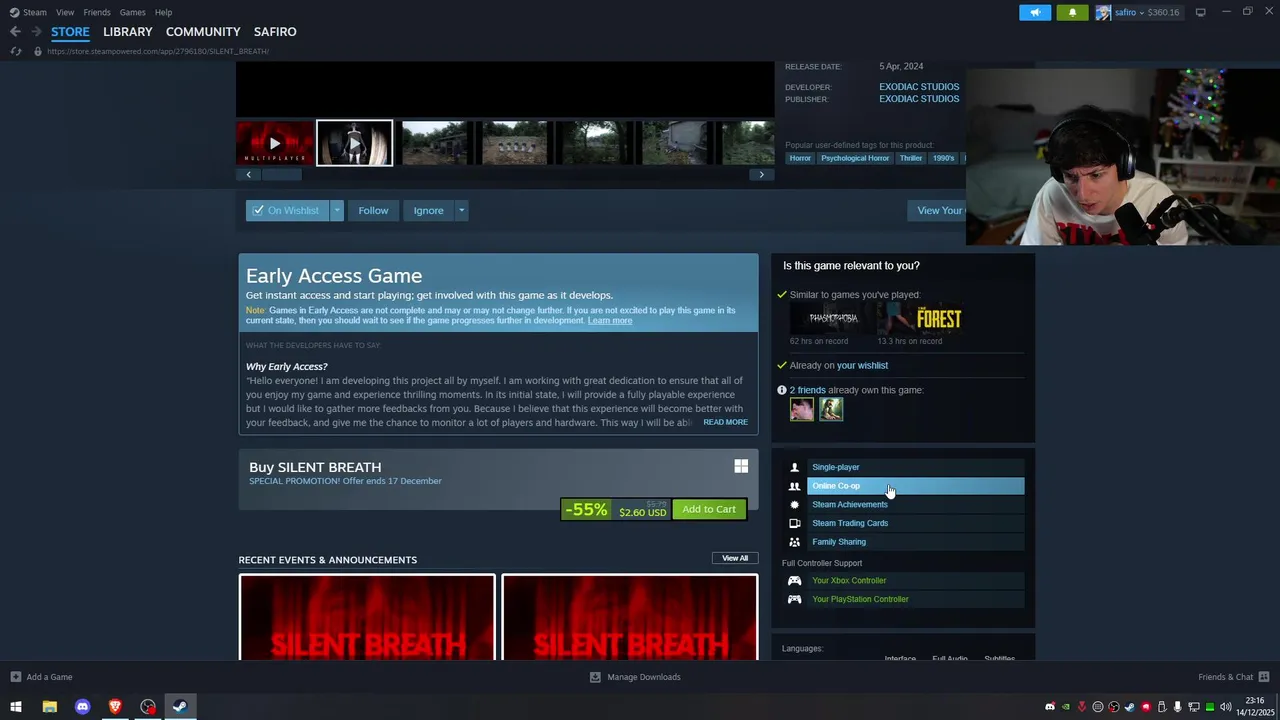Show previous media thumbnails with left arrow
The width and height of the screenshot is (1280, 720).
(x=249, y=174)
